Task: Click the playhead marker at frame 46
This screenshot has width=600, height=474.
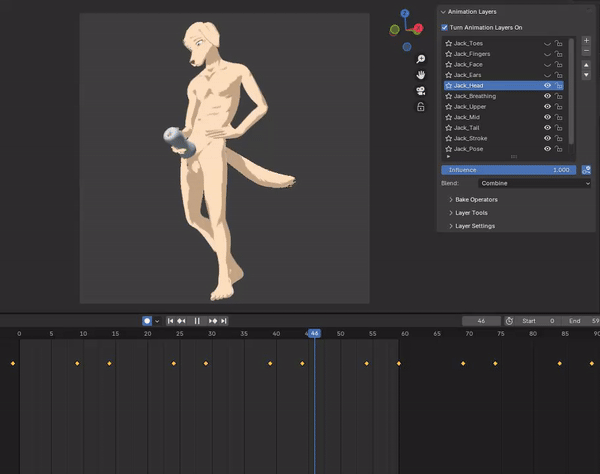Action: click(314, 333)
